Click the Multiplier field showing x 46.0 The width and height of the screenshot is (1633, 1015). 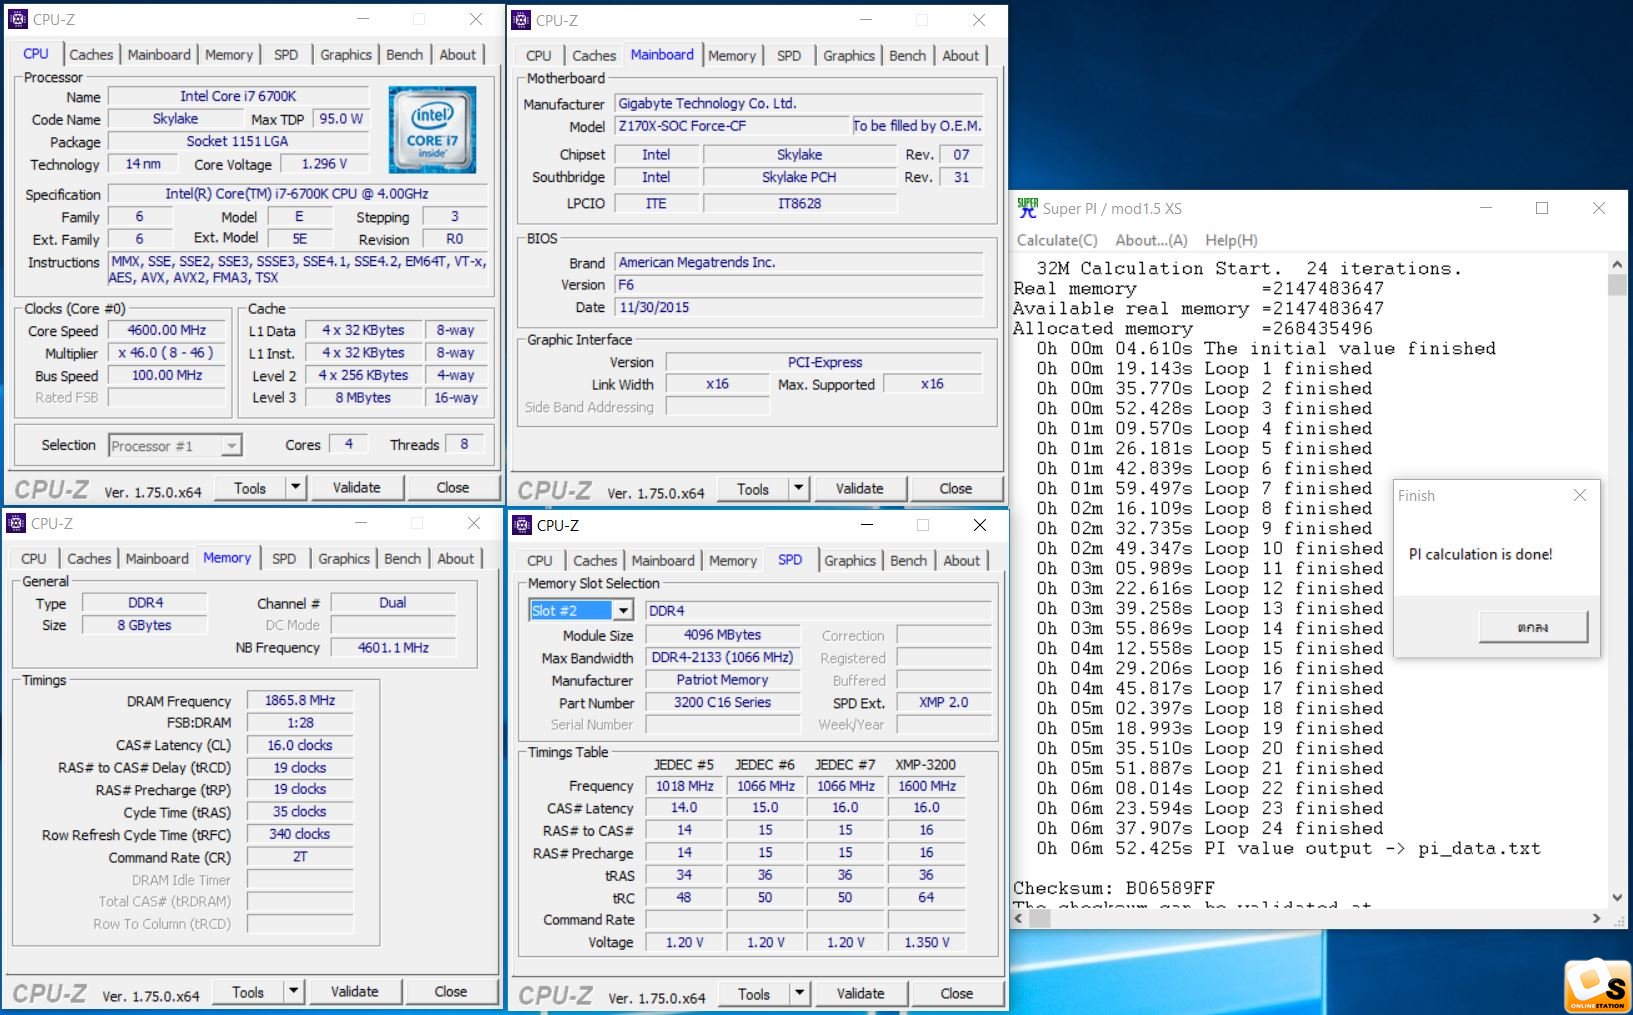coord(166,353)
